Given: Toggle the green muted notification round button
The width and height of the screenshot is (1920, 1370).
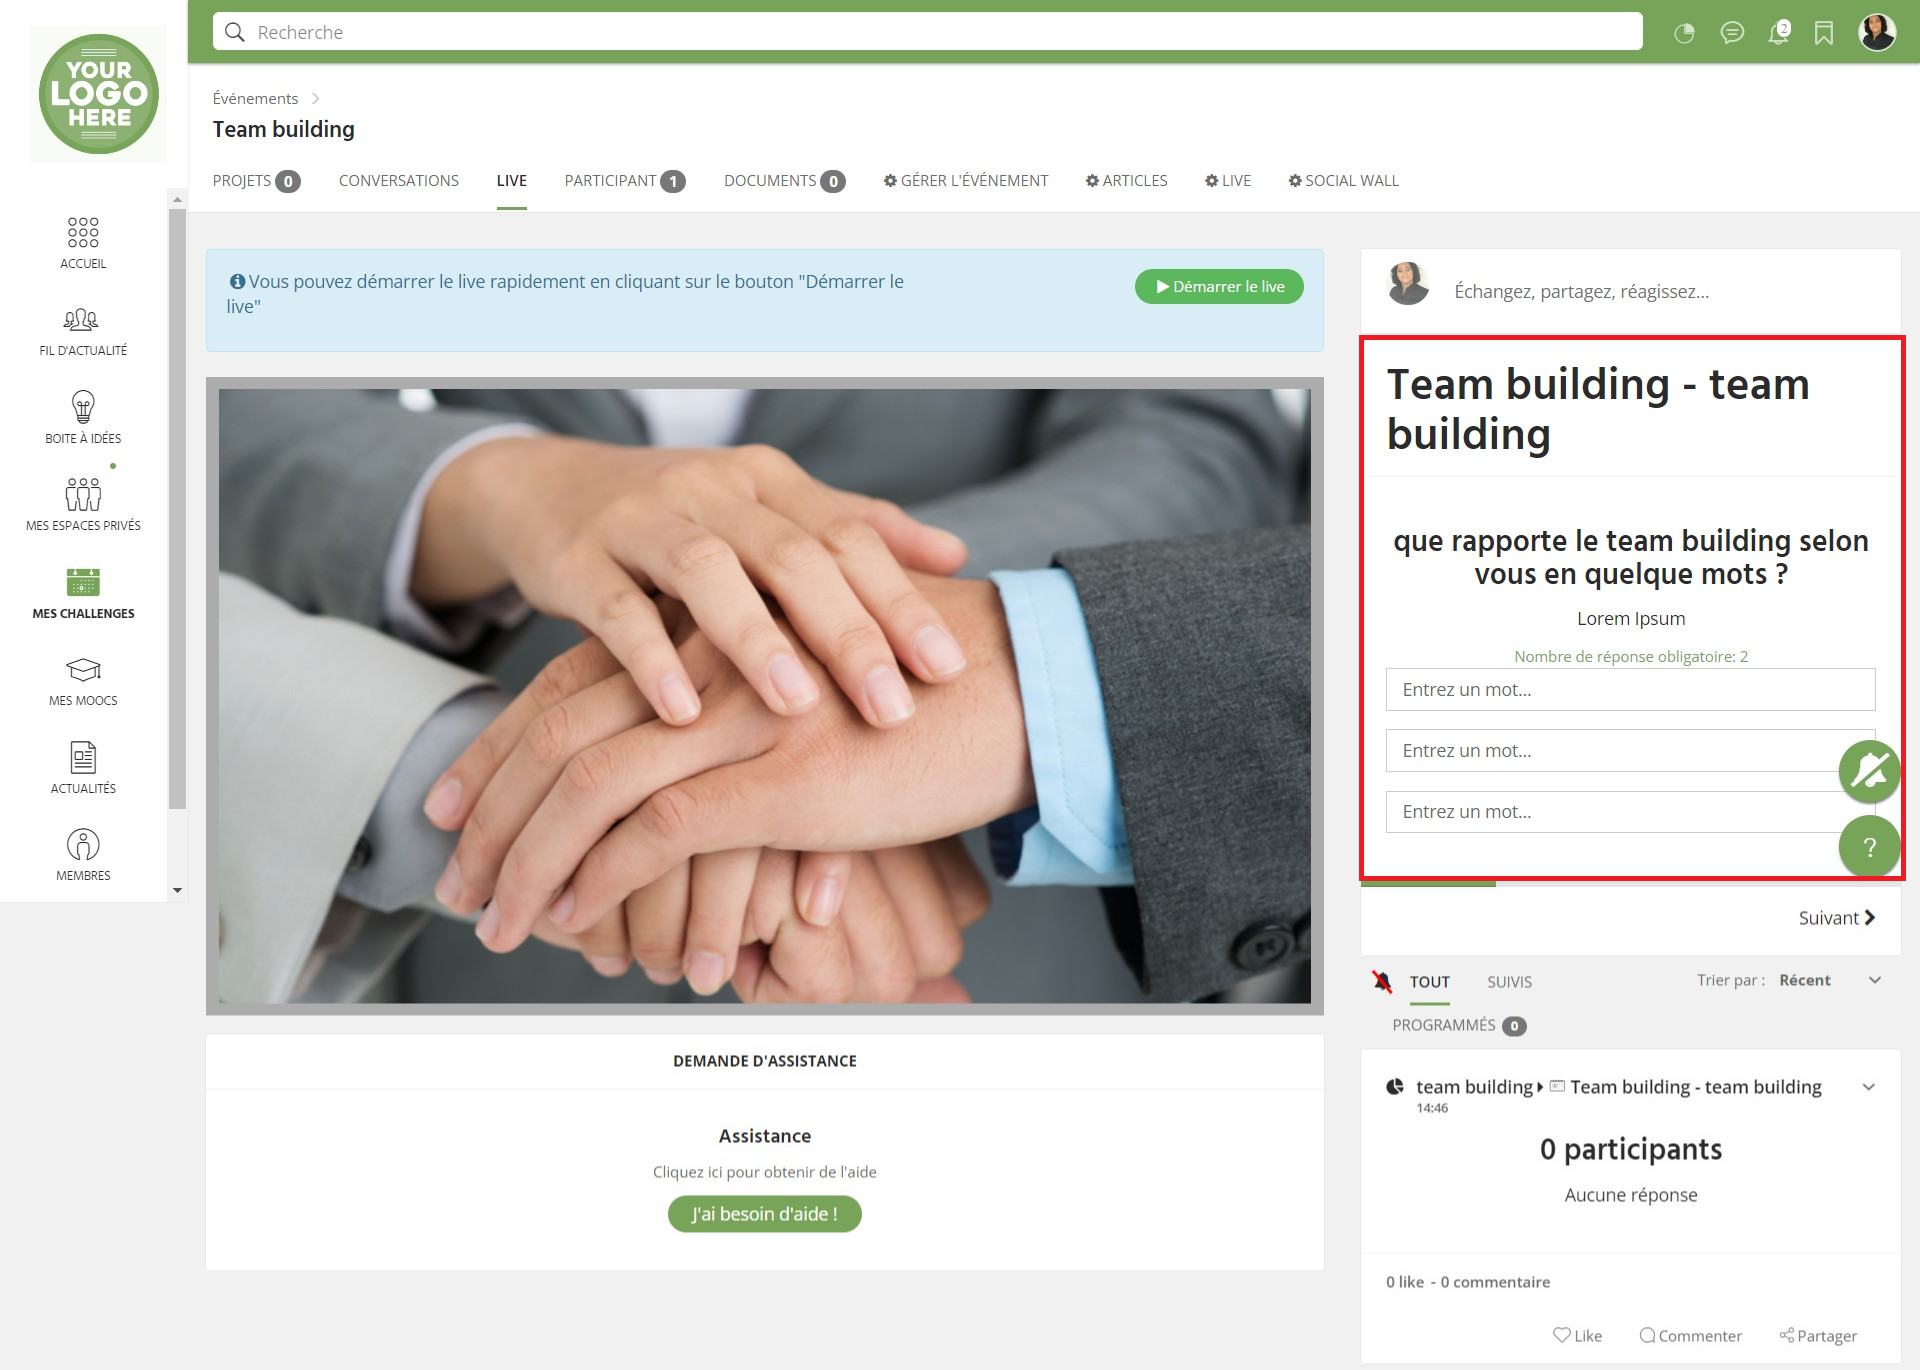Looking at the screenshot, I should pos(1869,771).
